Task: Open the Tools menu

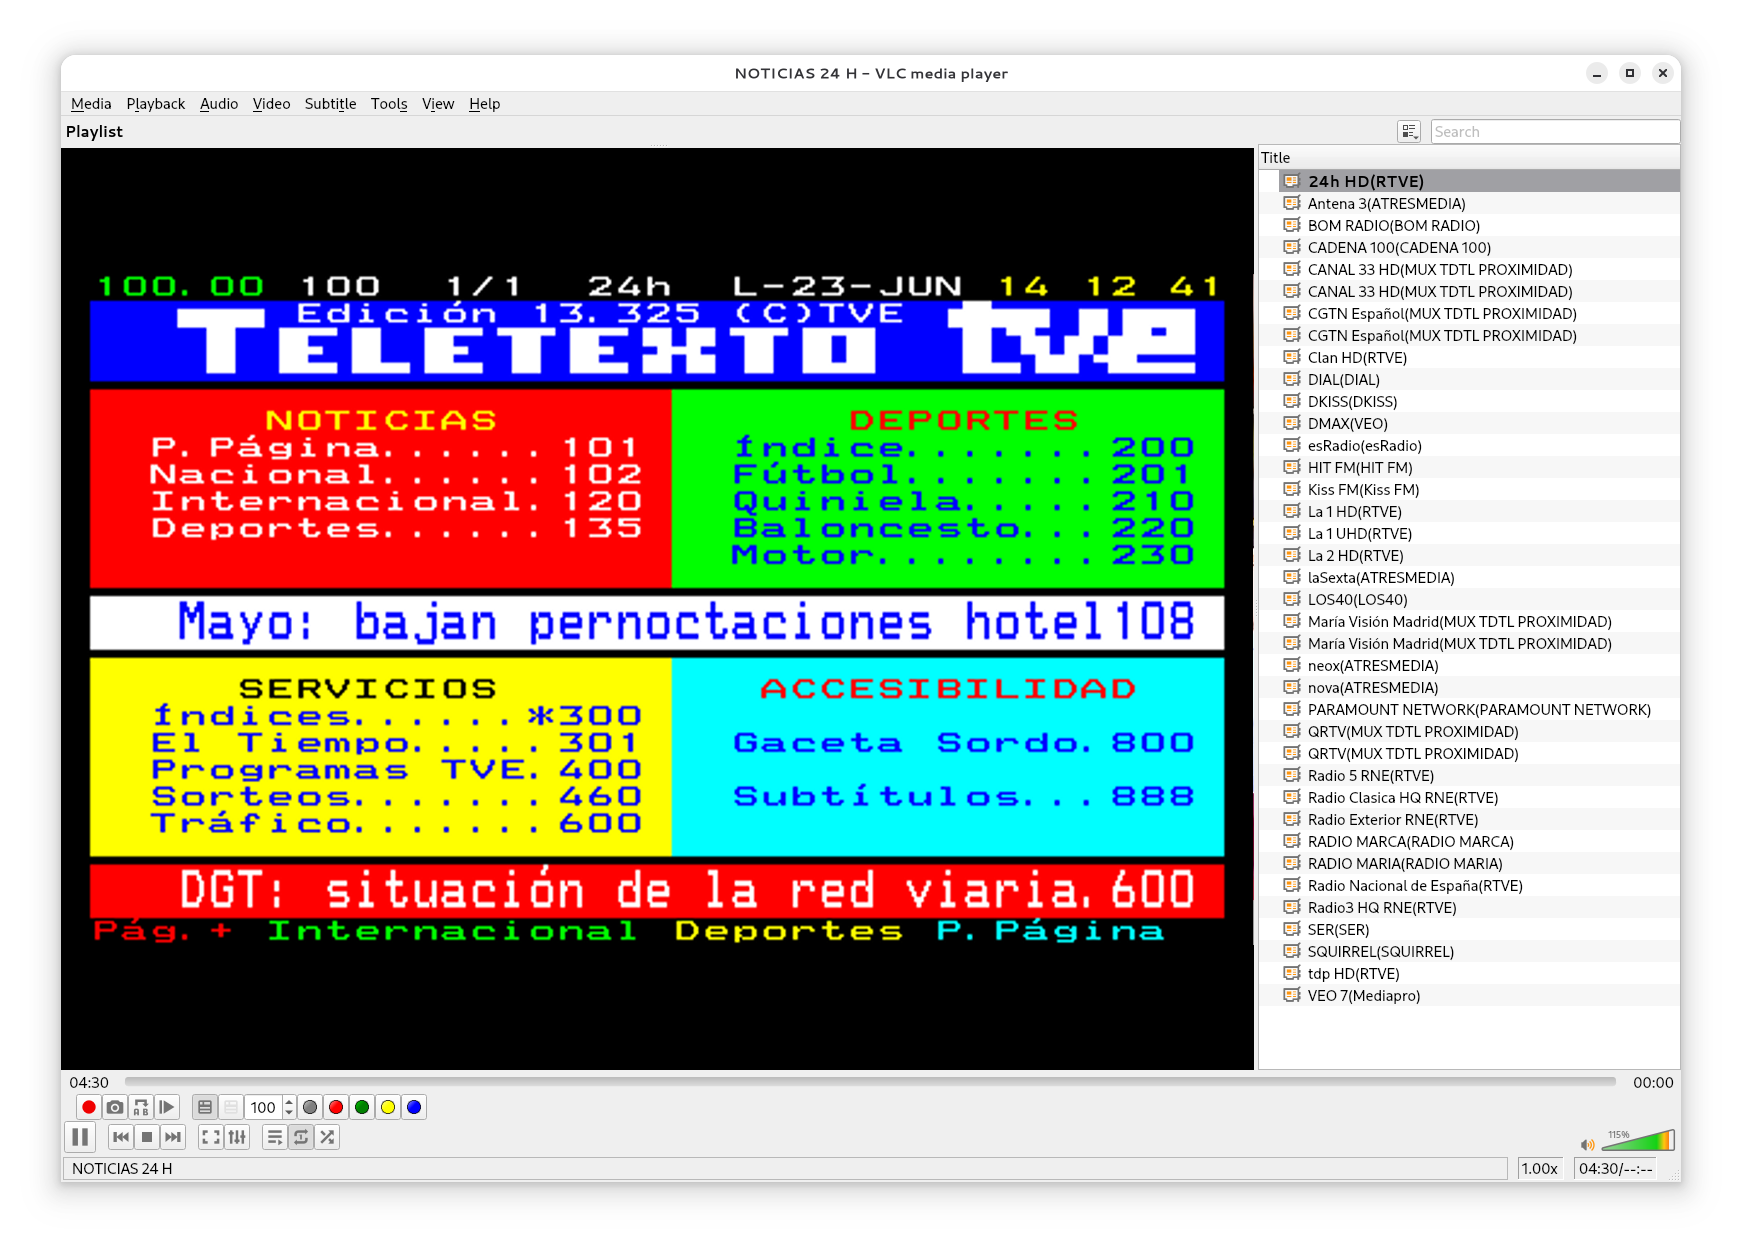Action: [x=389, y=104]
